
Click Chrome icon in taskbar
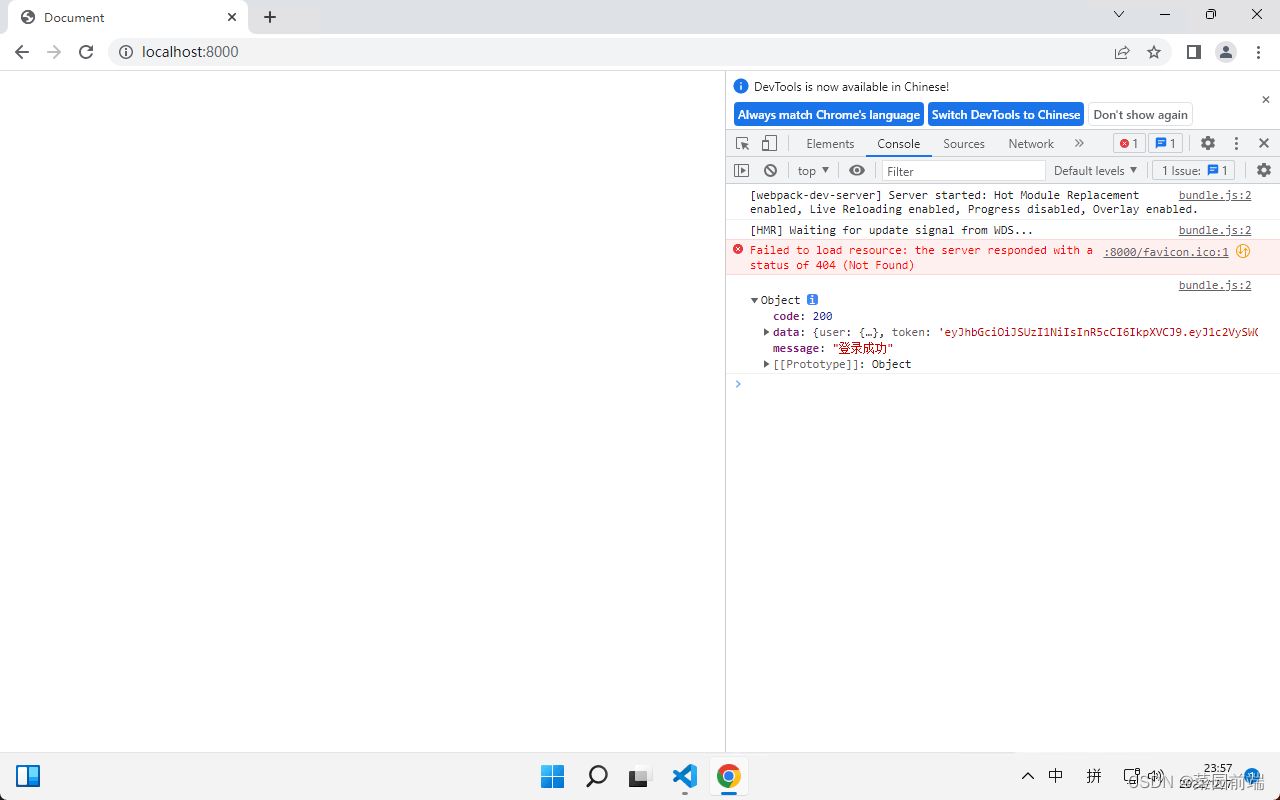[729, 776]
